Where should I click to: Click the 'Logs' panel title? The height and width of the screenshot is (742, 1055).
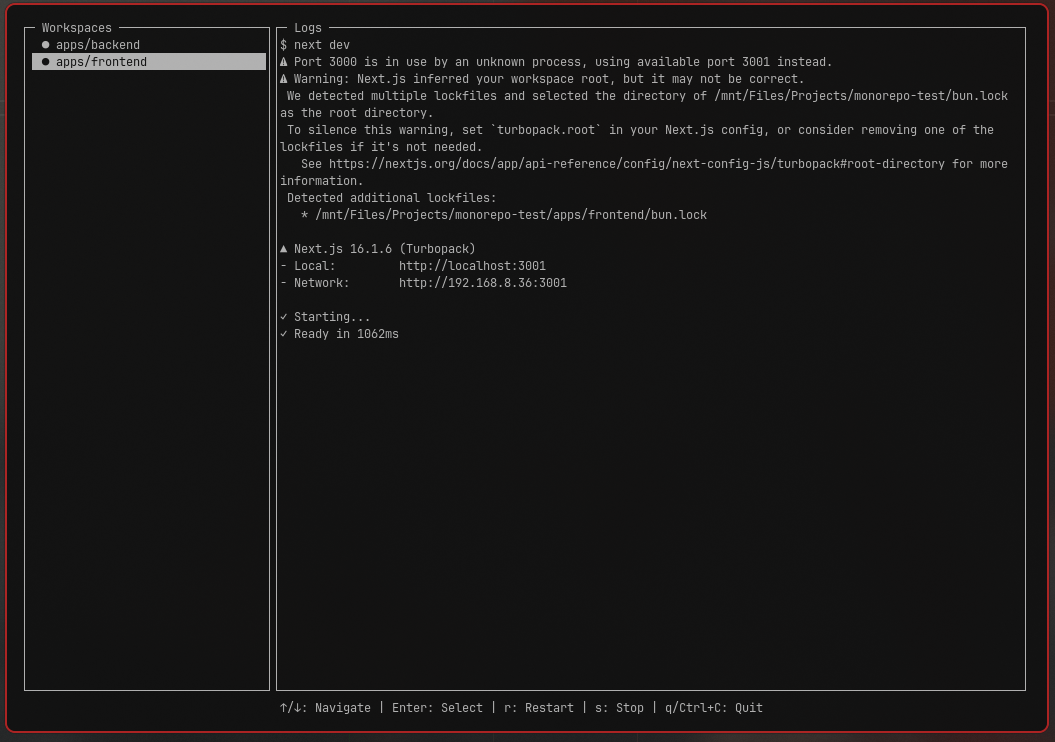click(307, 28)
